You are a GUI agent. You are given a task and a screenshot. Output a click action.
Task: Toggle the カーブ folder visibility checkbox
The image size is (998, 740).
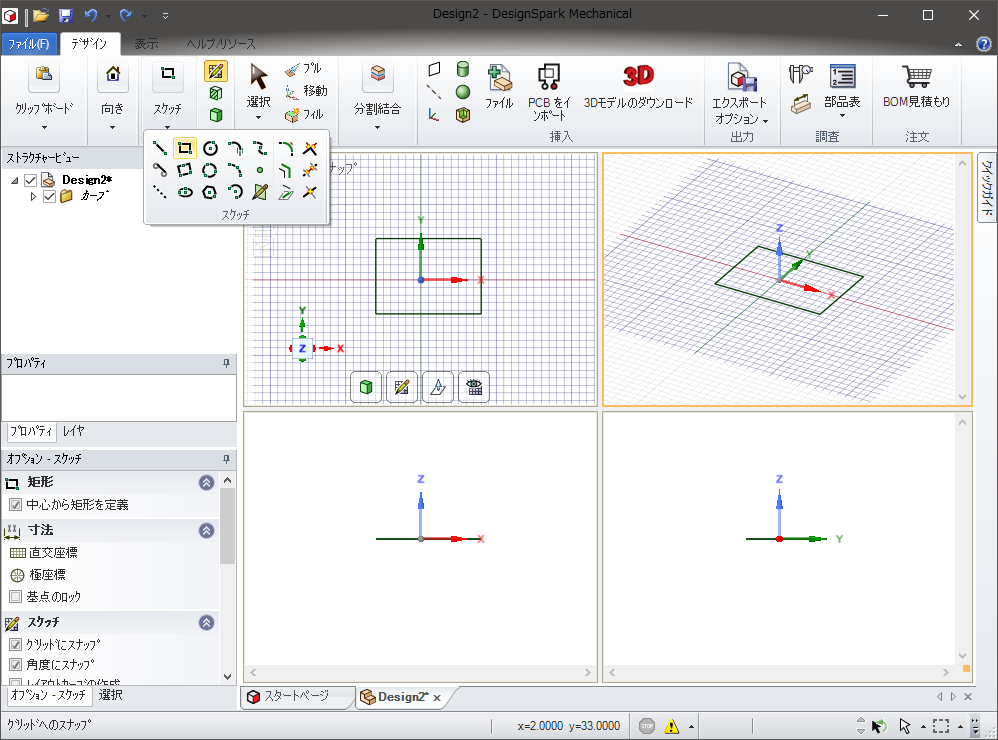[49, 197]
